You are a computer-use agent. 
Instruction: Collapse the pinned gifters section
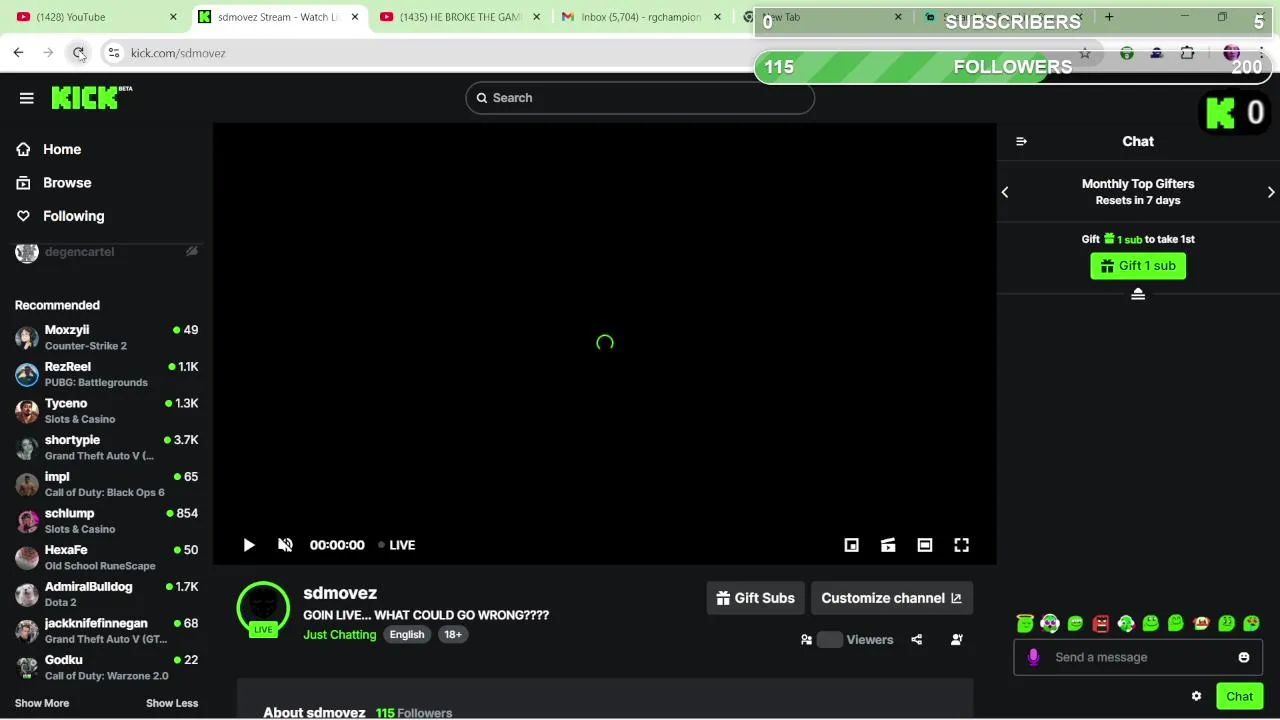[x=1138, y=294]
